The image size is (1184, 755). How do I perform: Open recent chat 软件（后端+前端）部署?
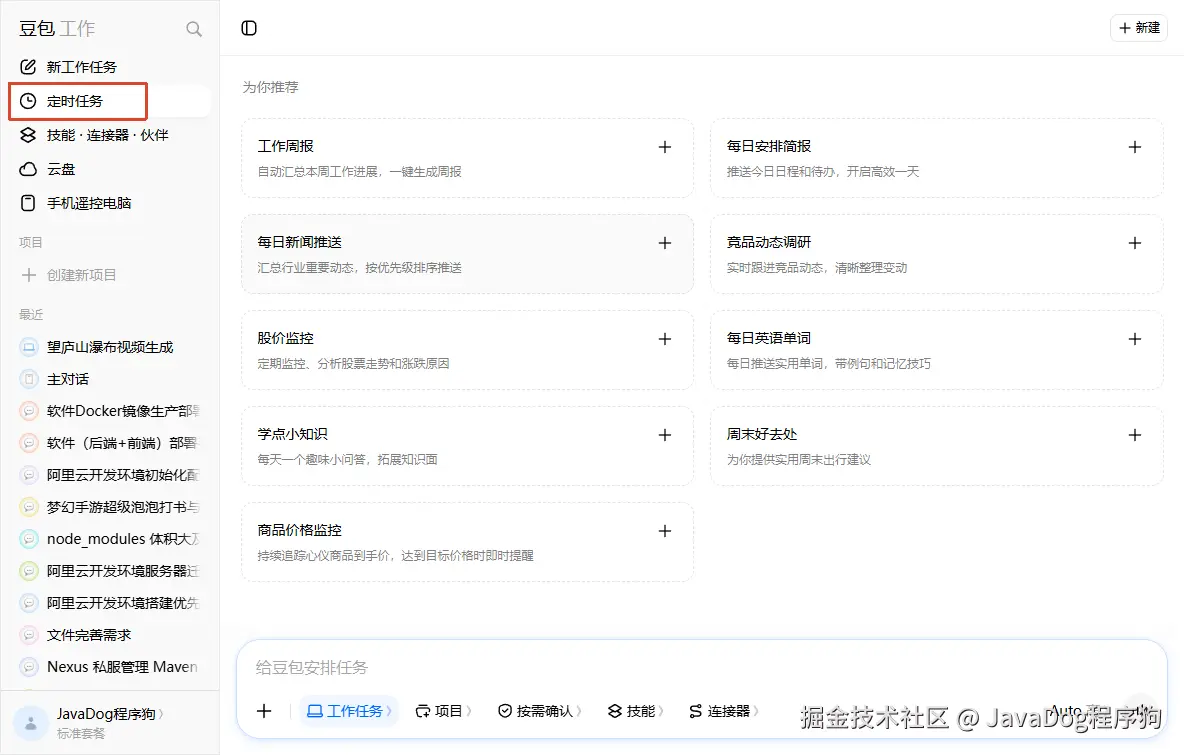point(109,443)
